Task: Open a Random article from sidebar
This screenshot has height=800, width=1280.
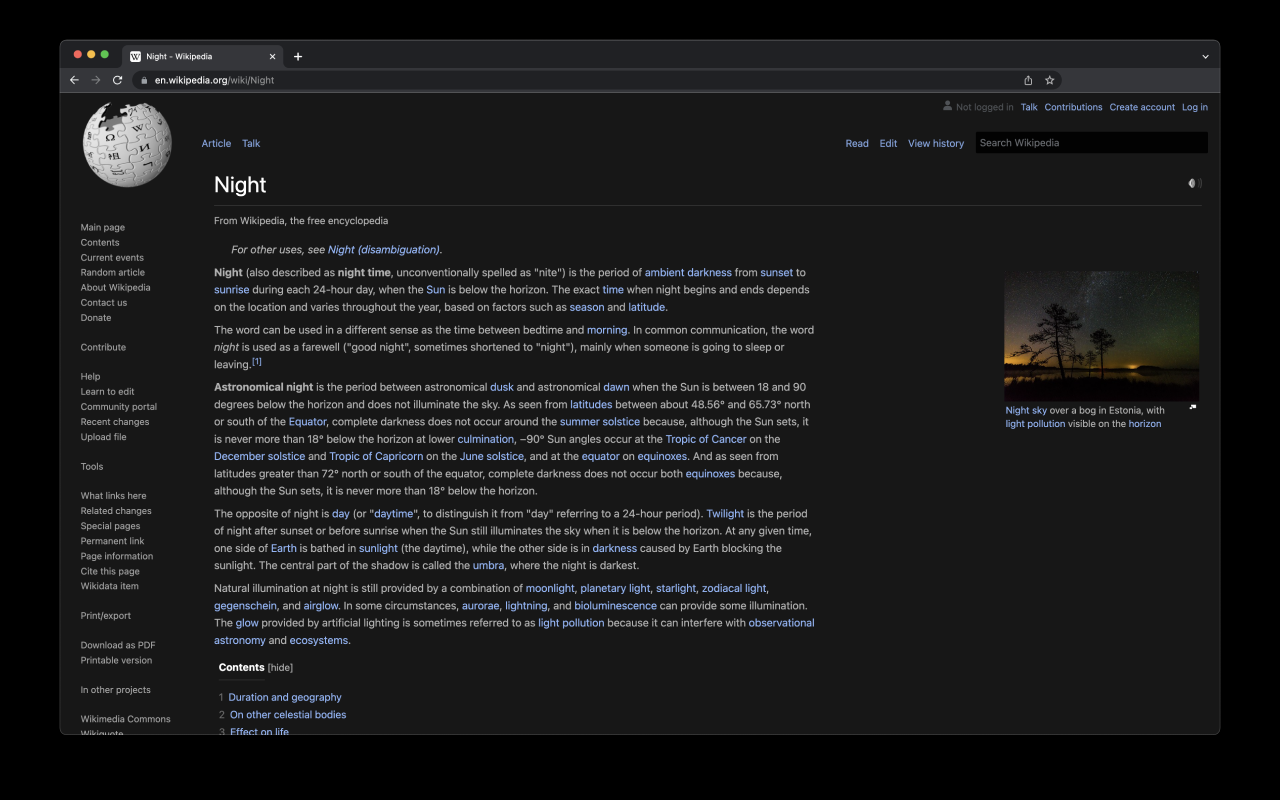Action: 113,272
